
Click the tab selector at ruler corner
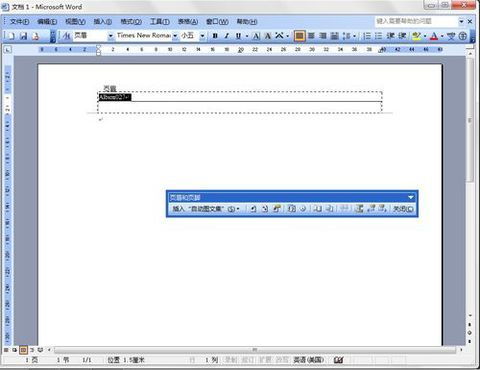(8, 50)
